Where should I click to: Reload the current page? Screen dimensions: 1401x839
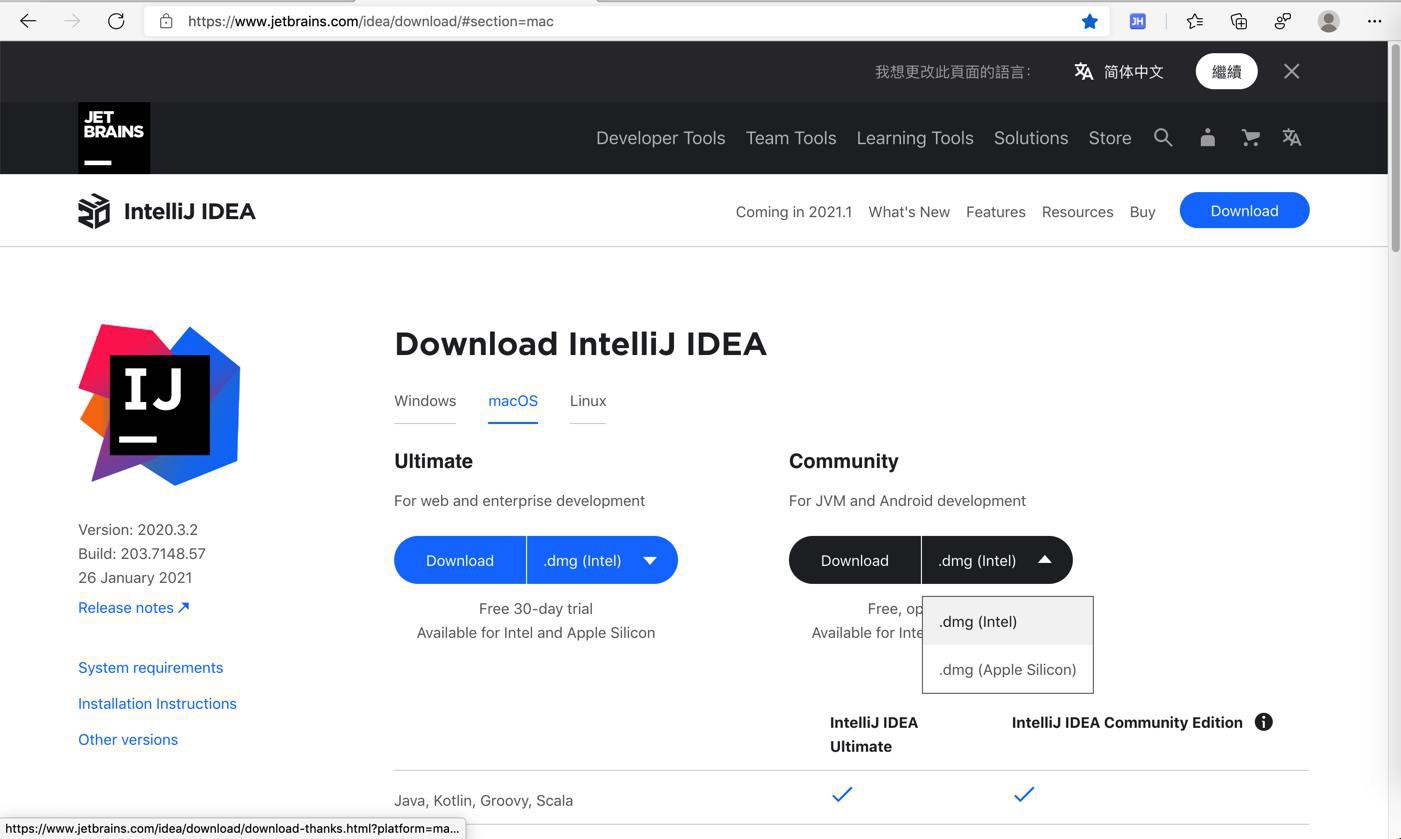(116, 21)
